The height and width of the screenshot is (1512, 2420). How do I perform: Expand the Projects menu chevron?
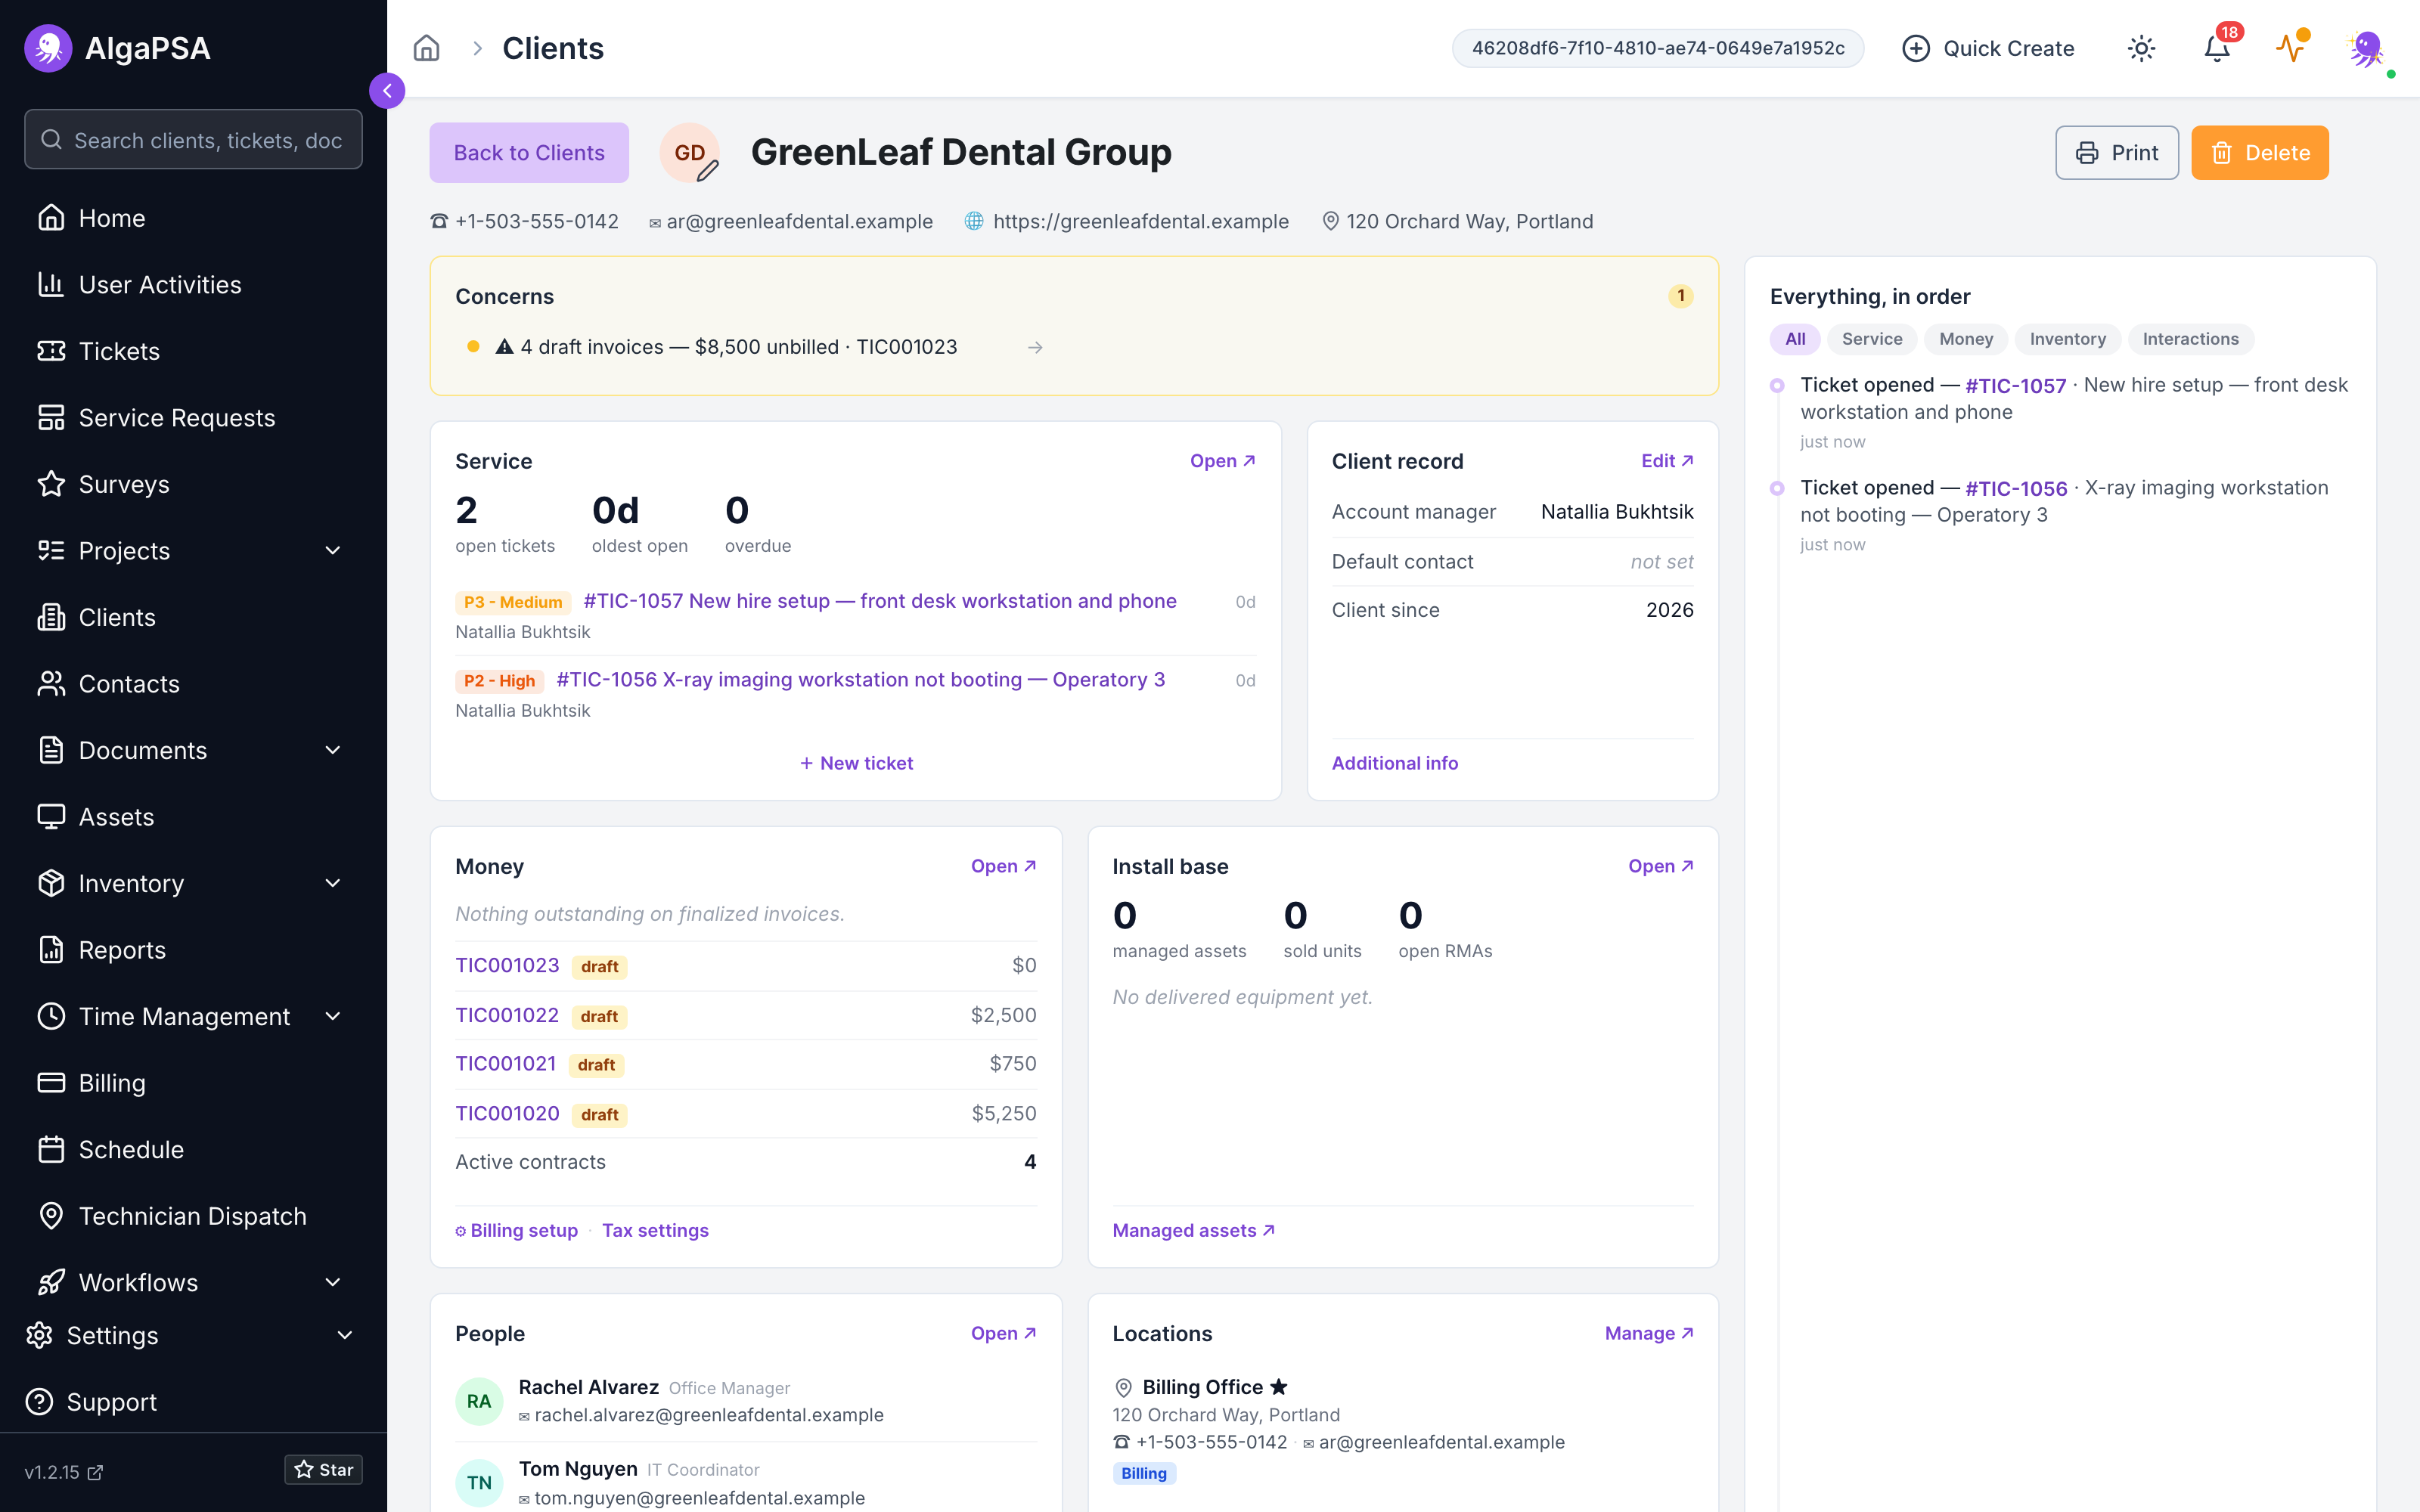tap(333, 551)
